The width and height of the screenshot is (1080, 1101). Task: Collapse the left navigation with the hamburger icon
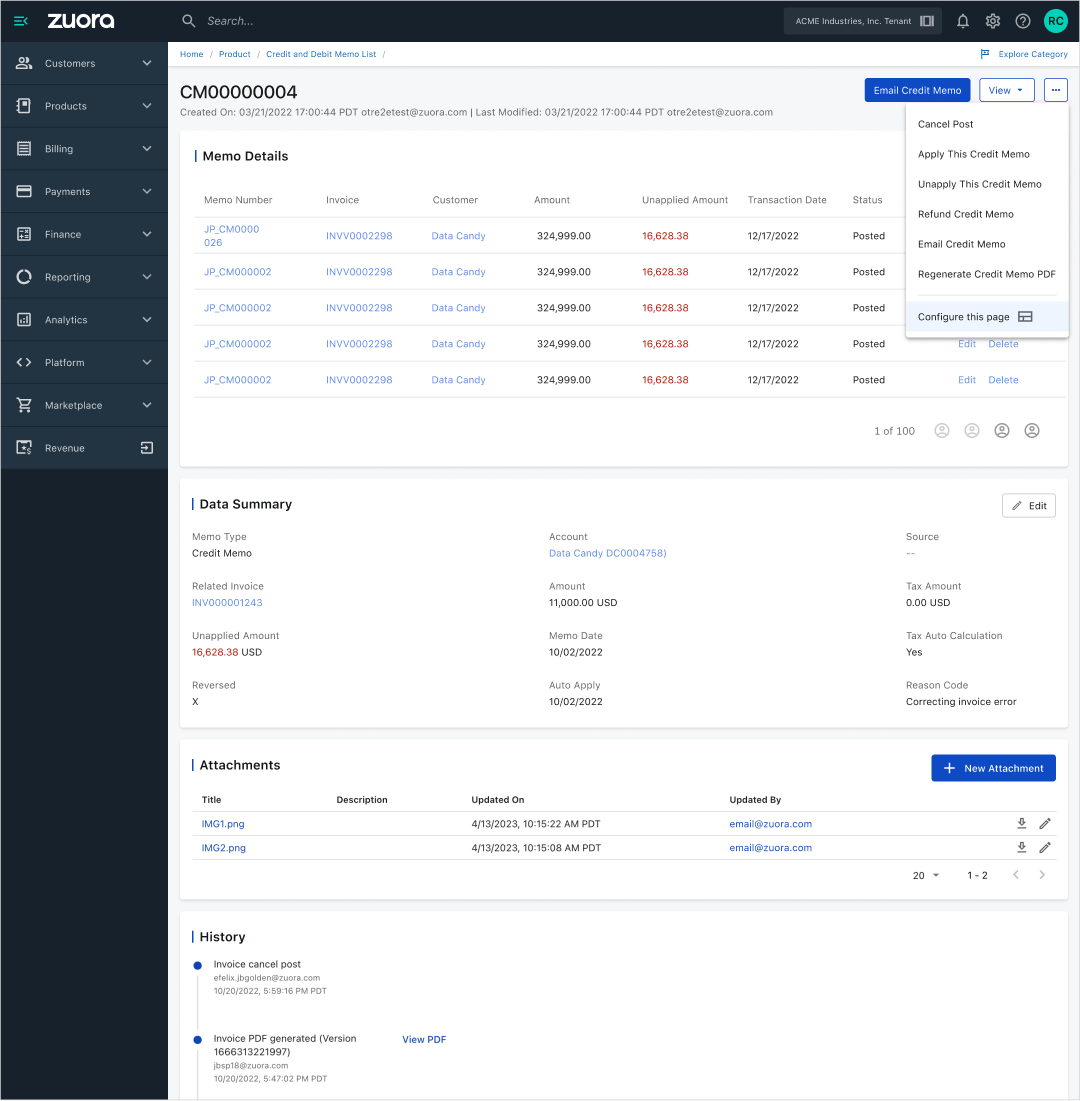tap(20, 20)
